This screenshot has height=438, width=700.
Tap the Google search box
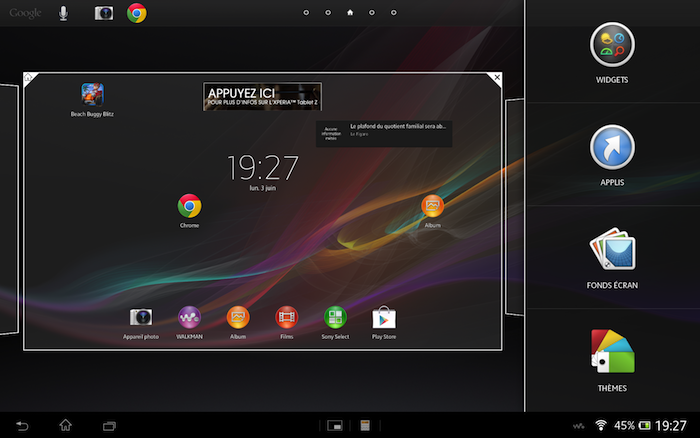point(25,13)
